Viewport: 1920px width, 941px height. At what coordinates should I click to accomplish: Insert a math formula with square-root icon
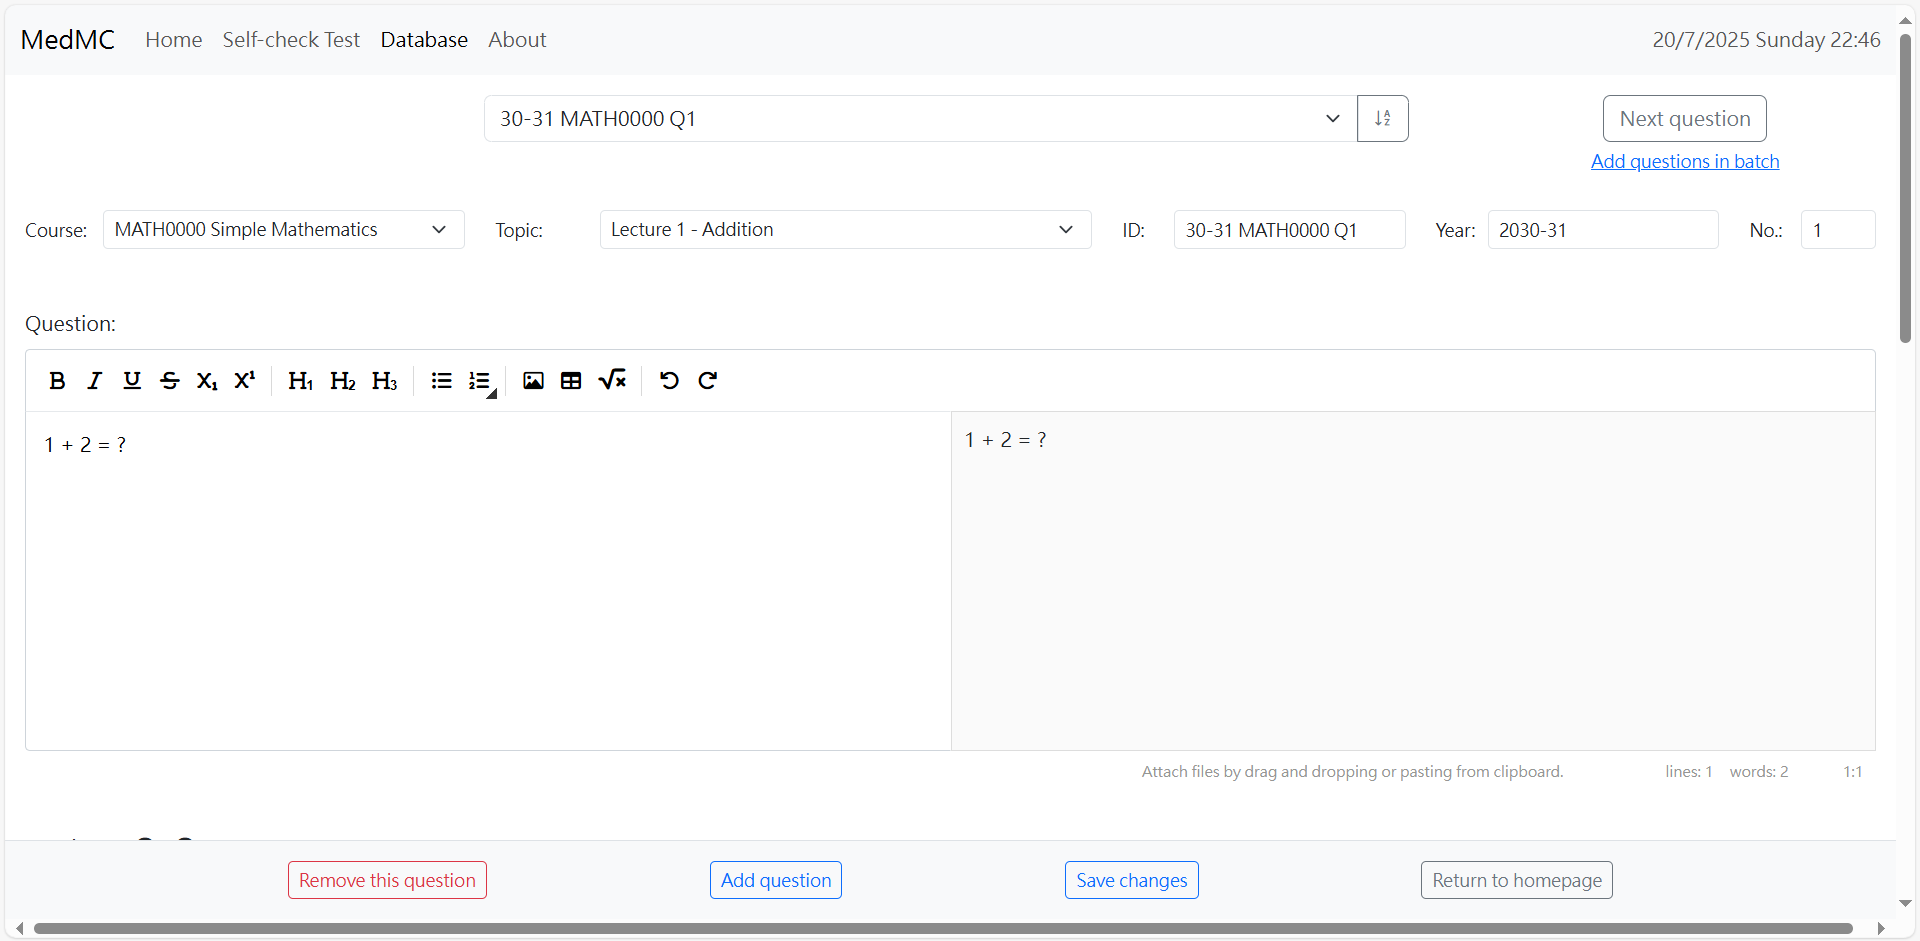point(612,381)
